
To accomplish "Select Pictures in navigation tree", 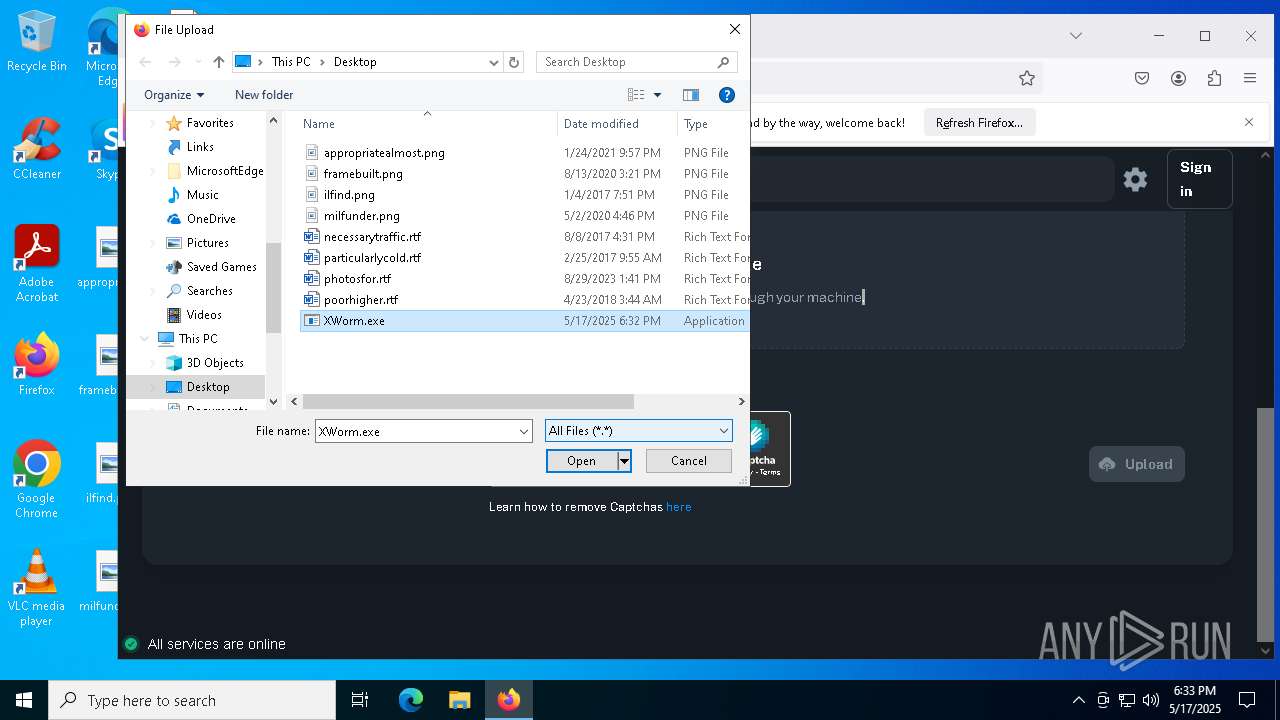I will [x=207, y=243].
